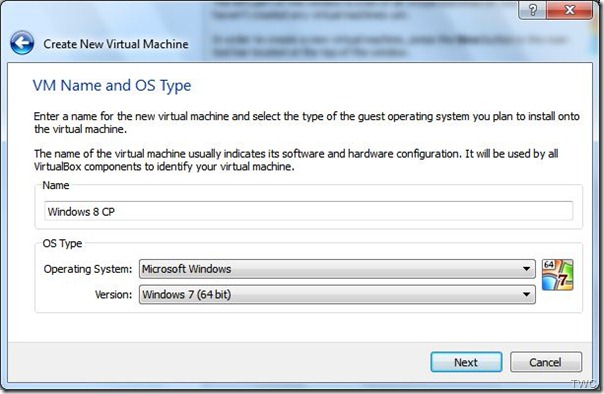Open the Operating System dropdown
The height and width of the screenshot is (394, 604).
pos(337,269)
